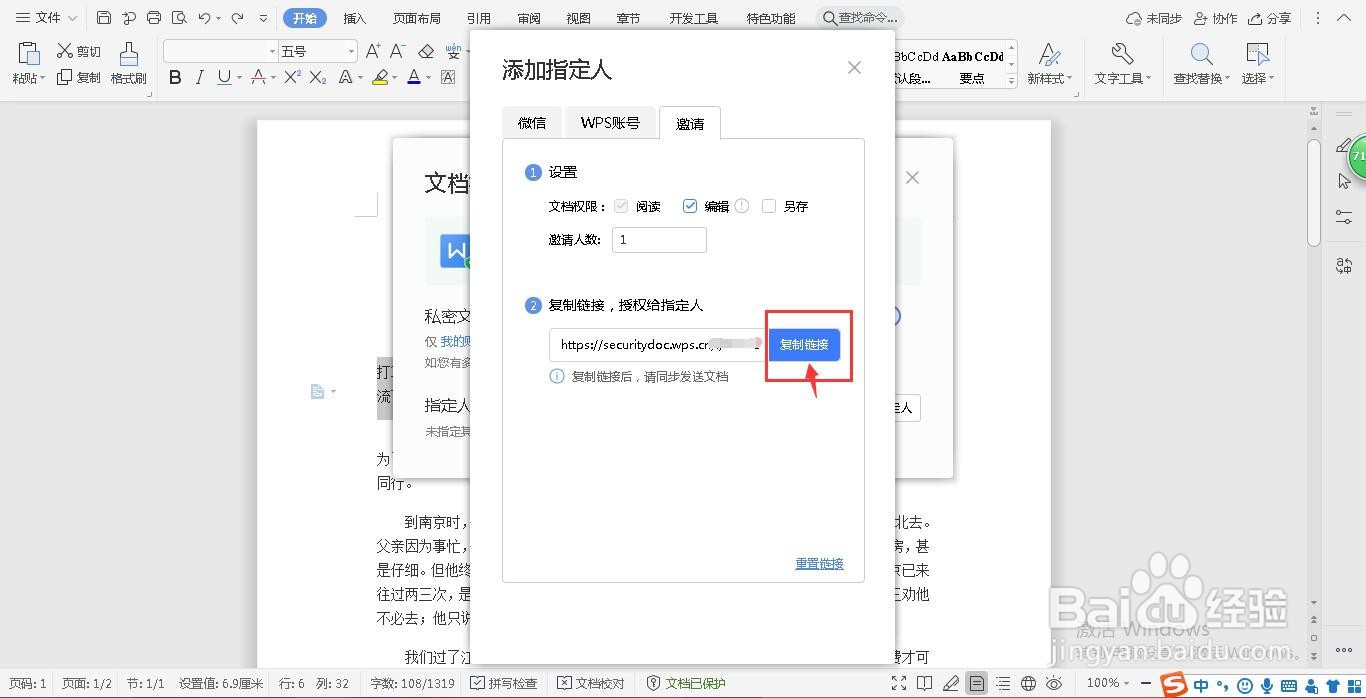This screenshot has width=1366, height=698.
Task: Click the highlighter color swatch
Action: (x=380, y=77)
